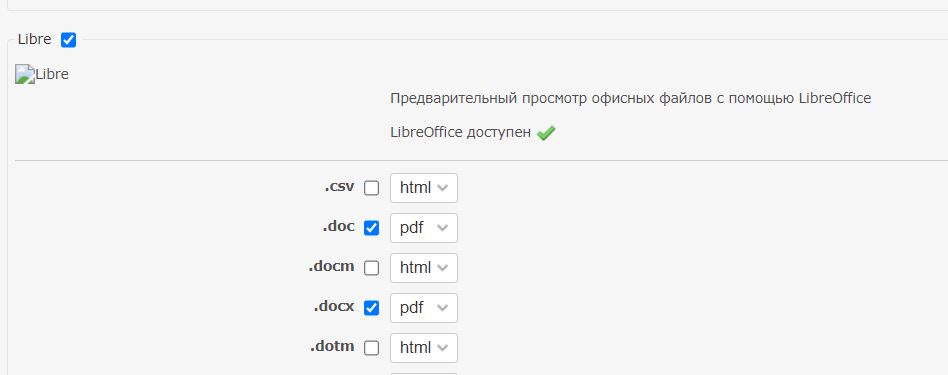Click the Libre section legend text
948x375 pixels.
pyautogui.click(x=34, y=40)
